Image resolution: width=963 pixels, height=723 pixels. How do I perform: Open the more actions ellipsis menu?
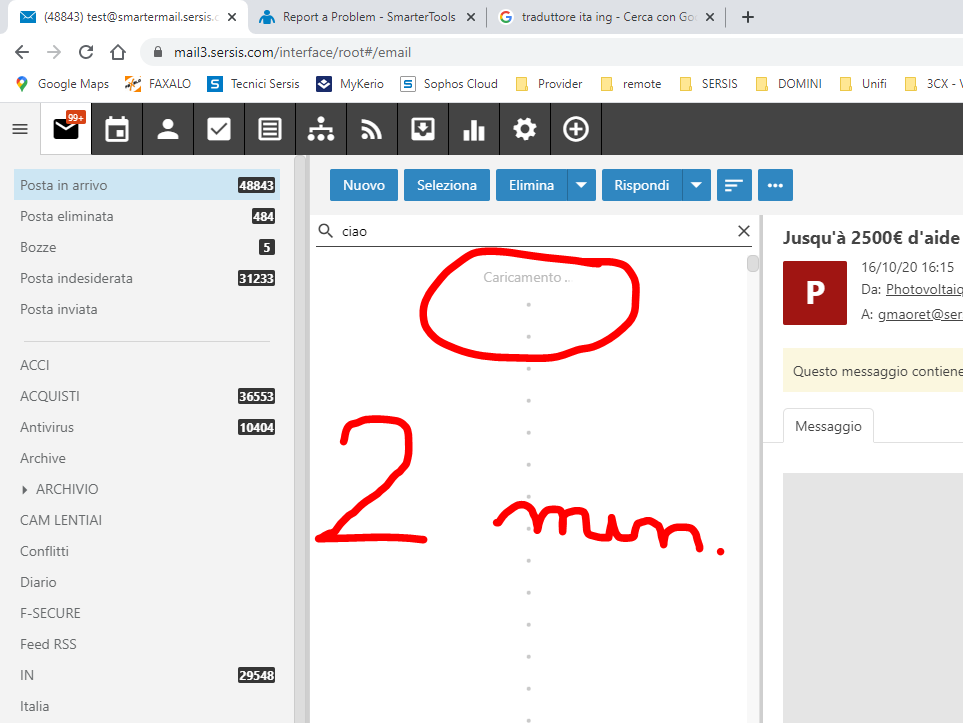point(775,185)
